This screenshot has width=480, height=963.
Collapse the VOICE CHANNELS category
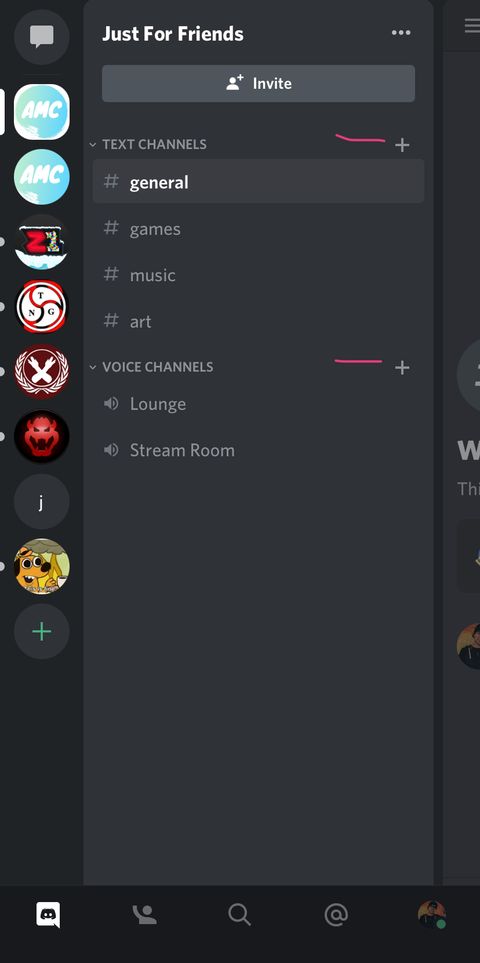click(x=152, y=367)
